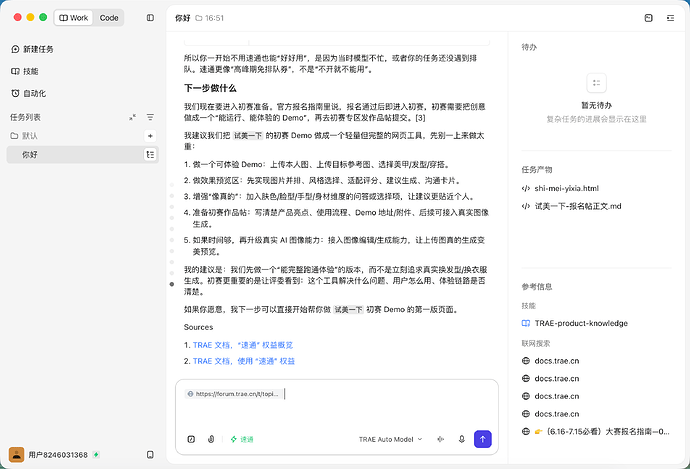Image resolution: width=690 pixels, height=469 pixels.
Task: Click the code icon beside 试美一下-报名帖正文.md
Action: [x=526, y=206]
